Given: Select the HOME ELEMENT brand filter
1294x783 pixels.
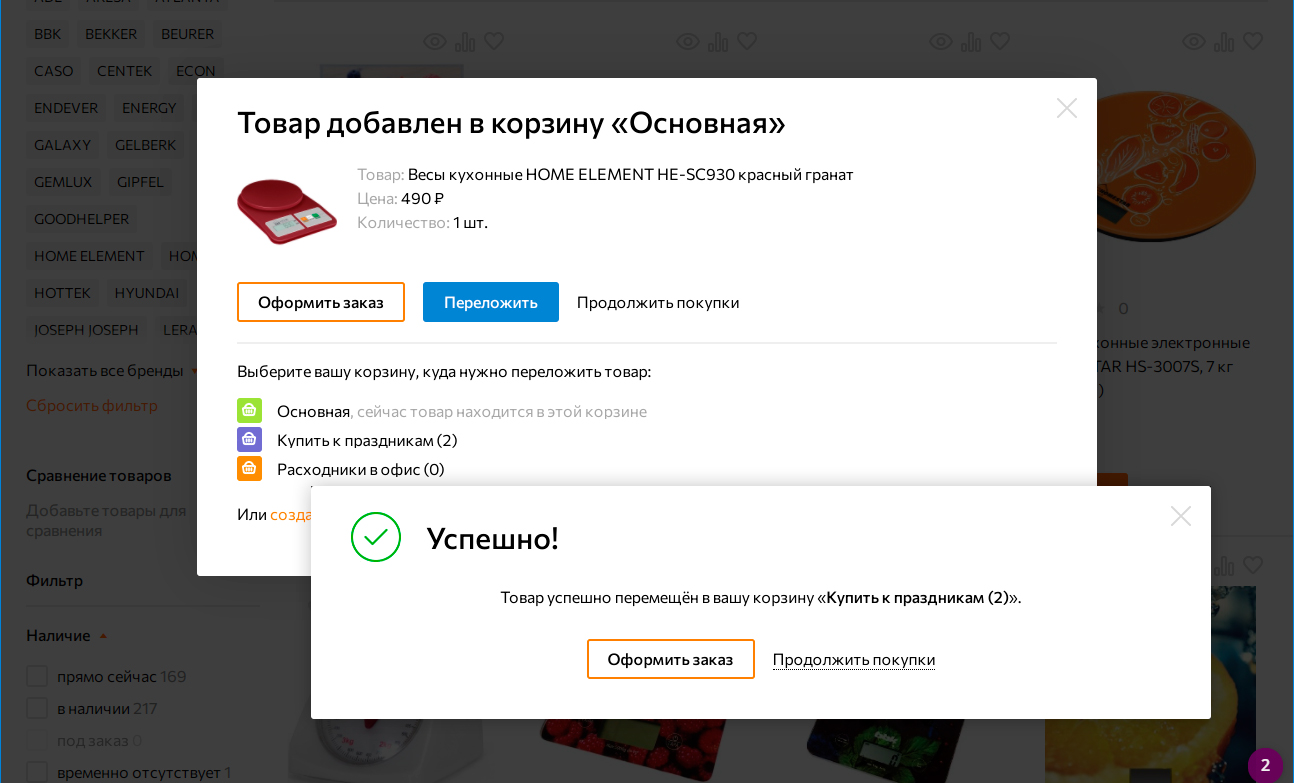Looking at the screenshot, I should coord(90,256).
